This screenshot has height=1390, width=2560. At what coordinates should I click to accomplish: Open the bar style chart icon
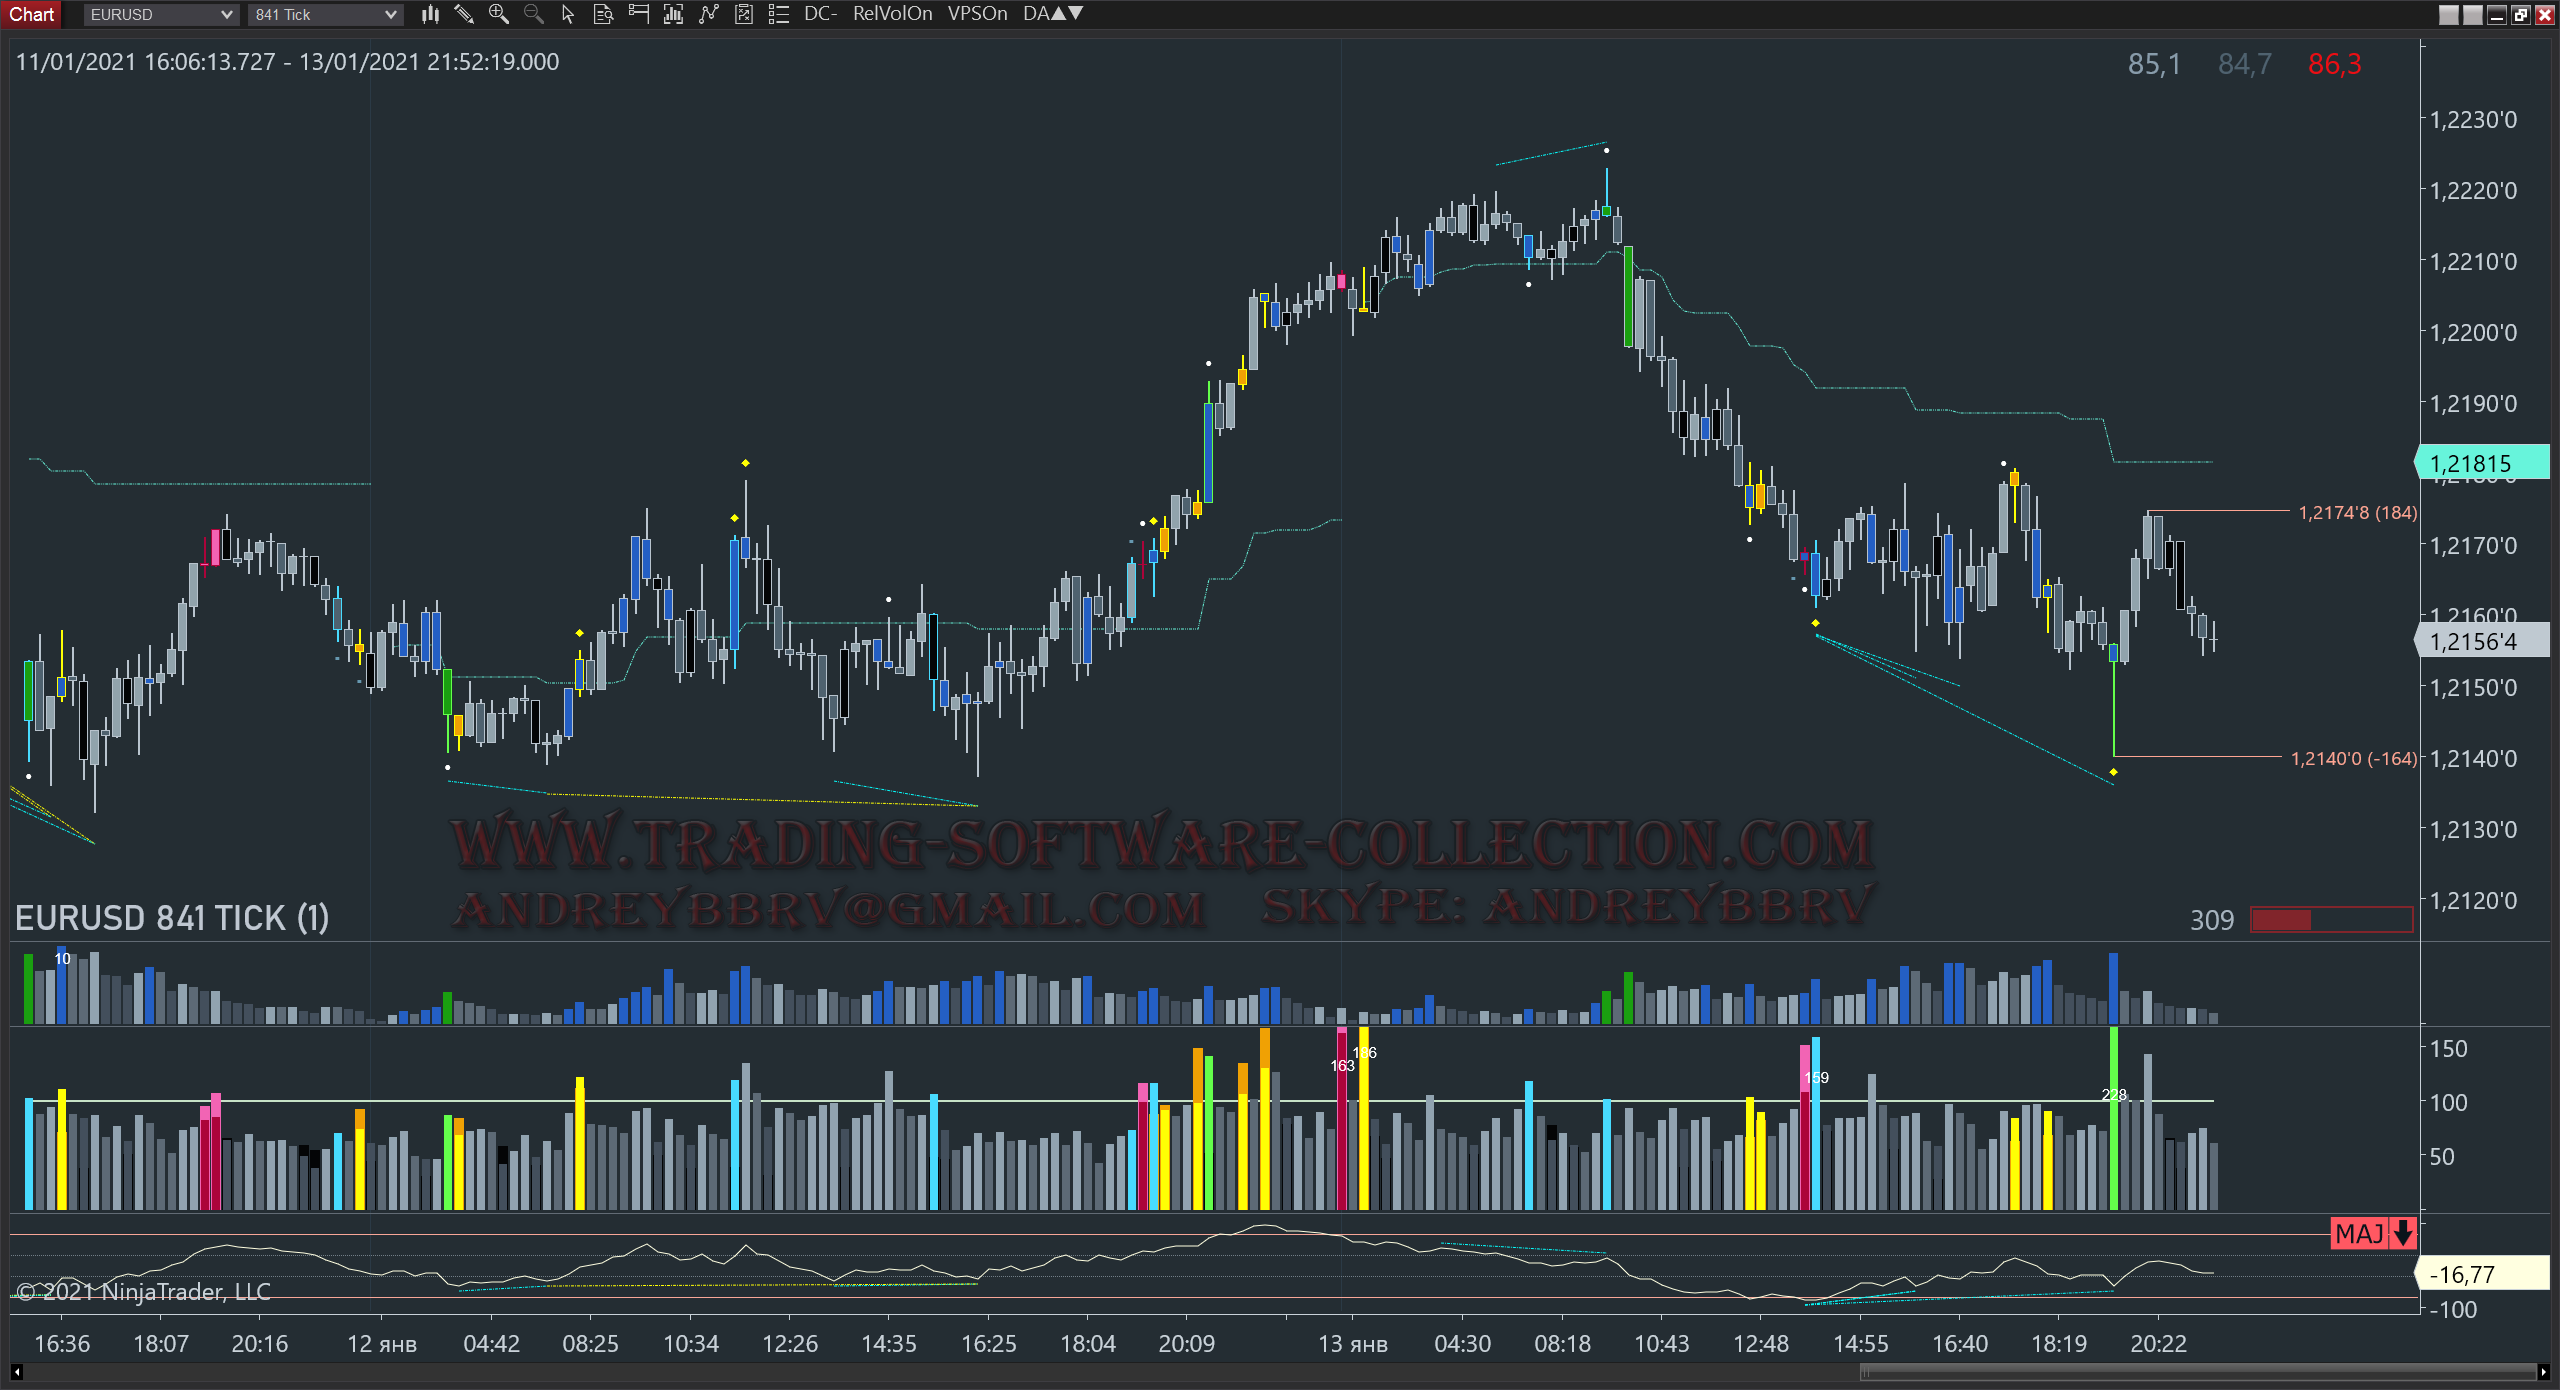(430, 14)
